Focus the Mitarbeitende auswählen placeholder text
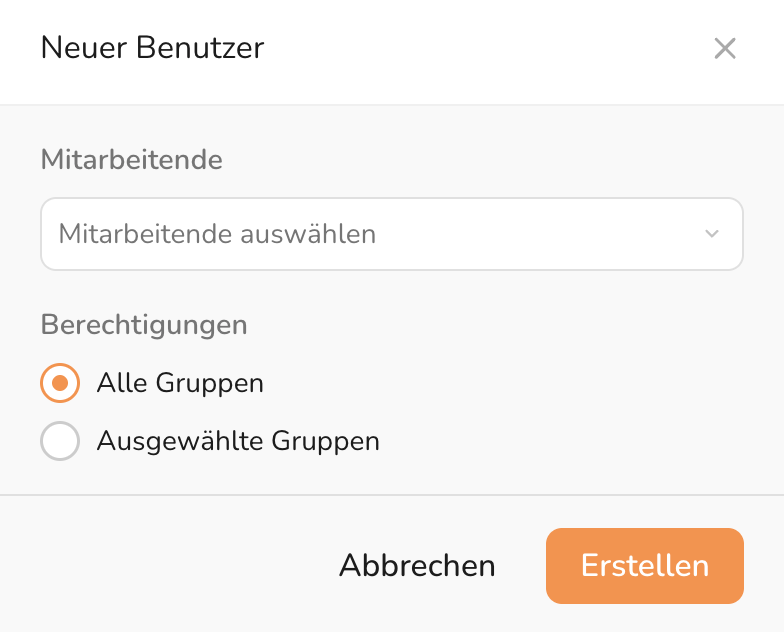 217,234
